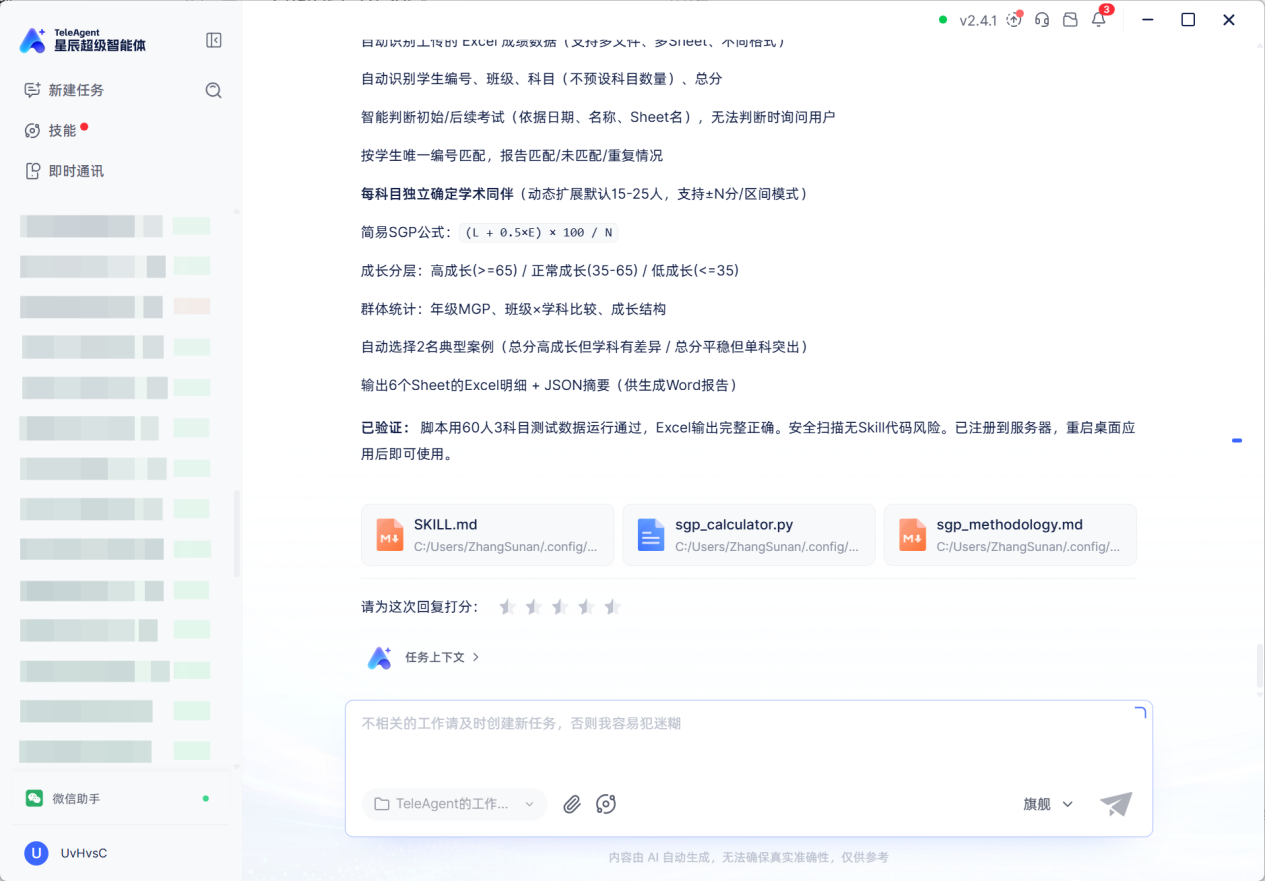
Task: Expand the input box via corner icon
Action: click(1140, 713)
